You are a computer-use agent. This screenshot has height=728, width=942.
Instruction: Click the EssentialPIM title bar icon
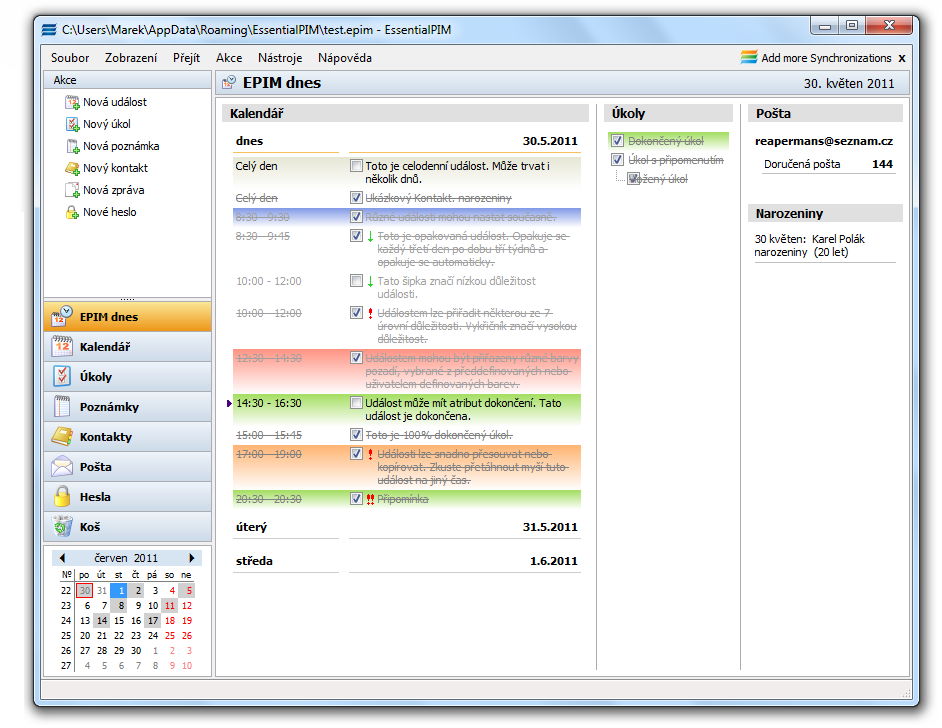(49, 29)
